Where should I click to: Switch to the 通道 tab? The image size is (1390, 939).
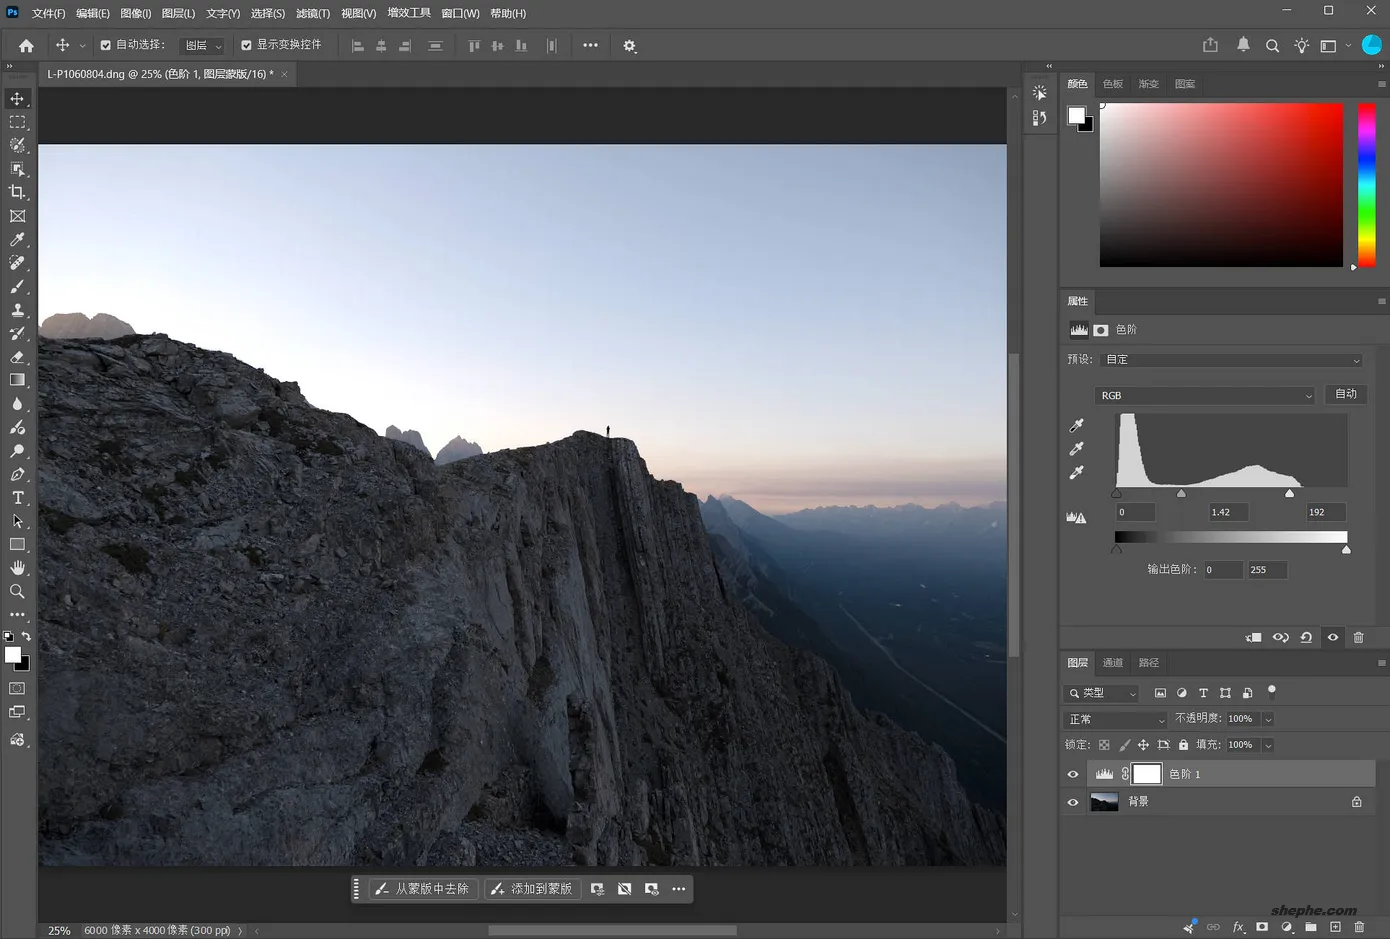tap(1112, 663)
